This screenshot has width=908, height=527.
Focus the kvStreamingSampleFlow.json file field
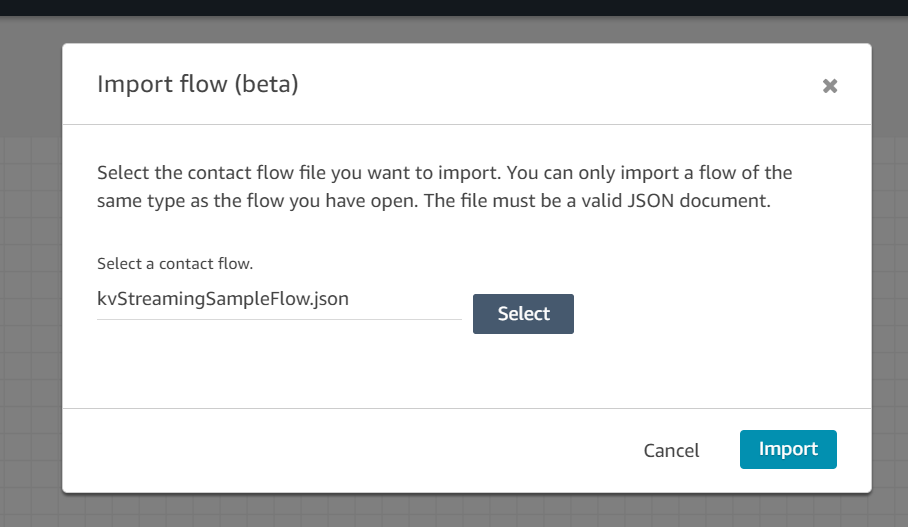(279, 299)
